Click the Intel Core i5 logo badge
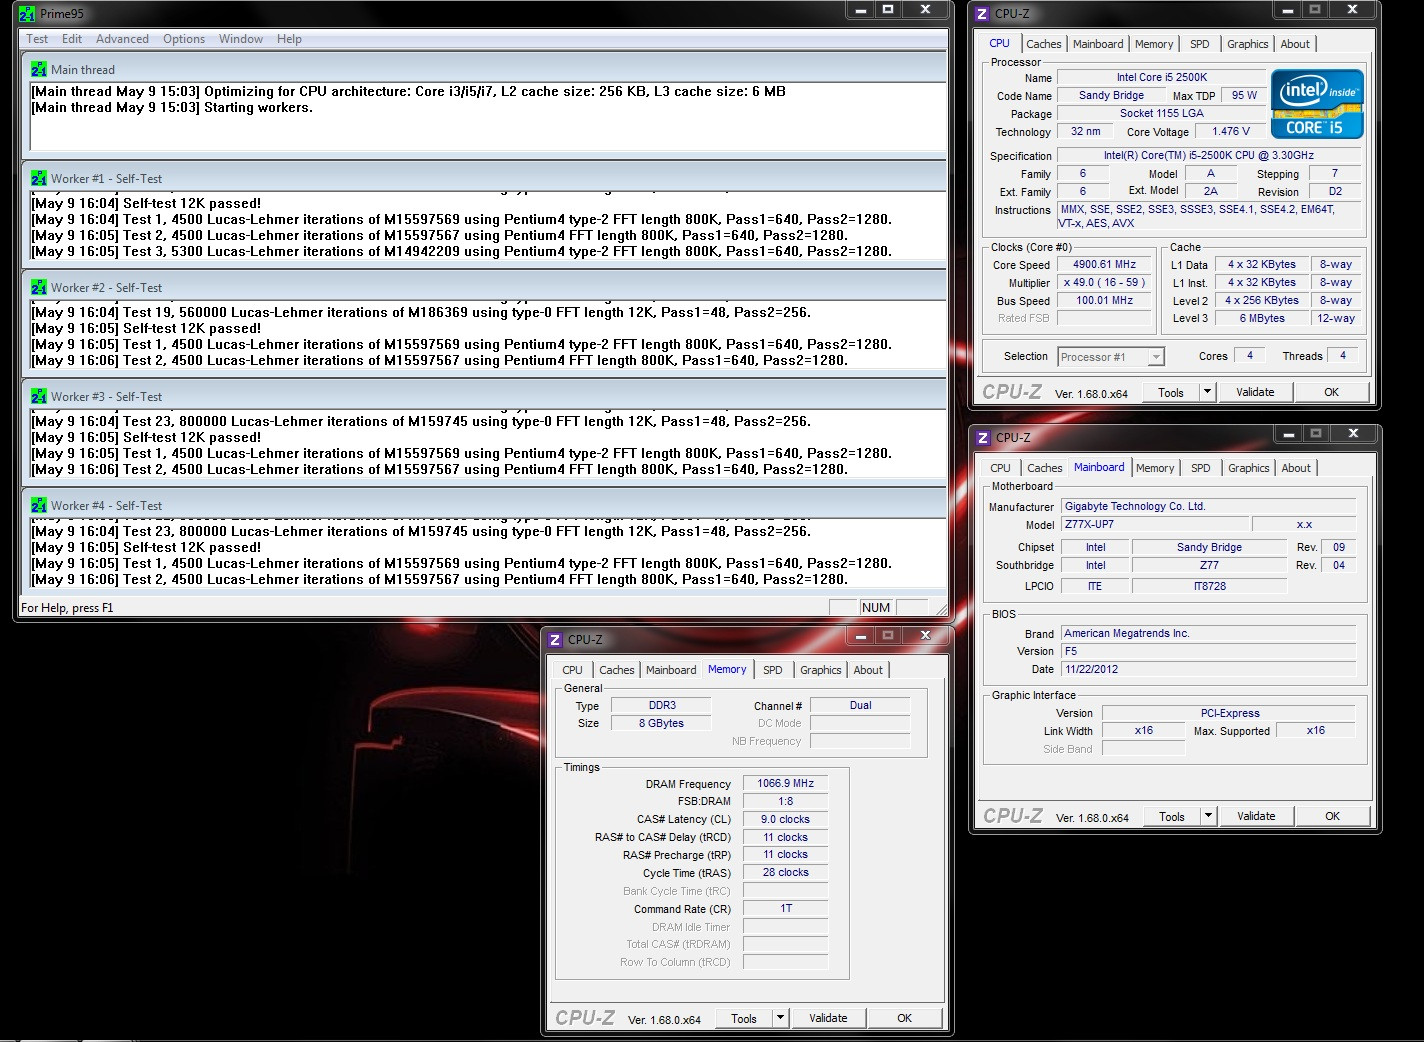The width and height of the screenshot is (1424, 1042). [x=1317, y=104]
